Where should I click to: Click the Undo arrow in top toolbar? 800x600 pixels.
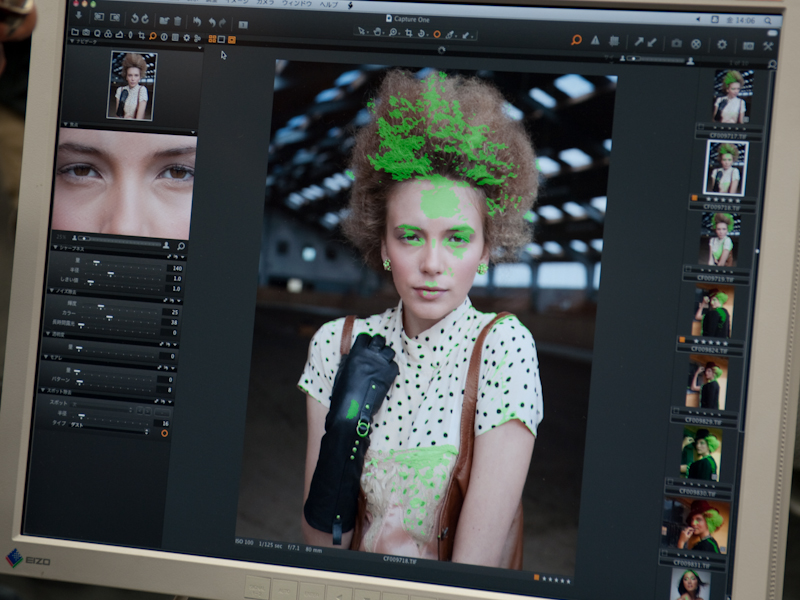pyautogui.click(x=212, y=22)
